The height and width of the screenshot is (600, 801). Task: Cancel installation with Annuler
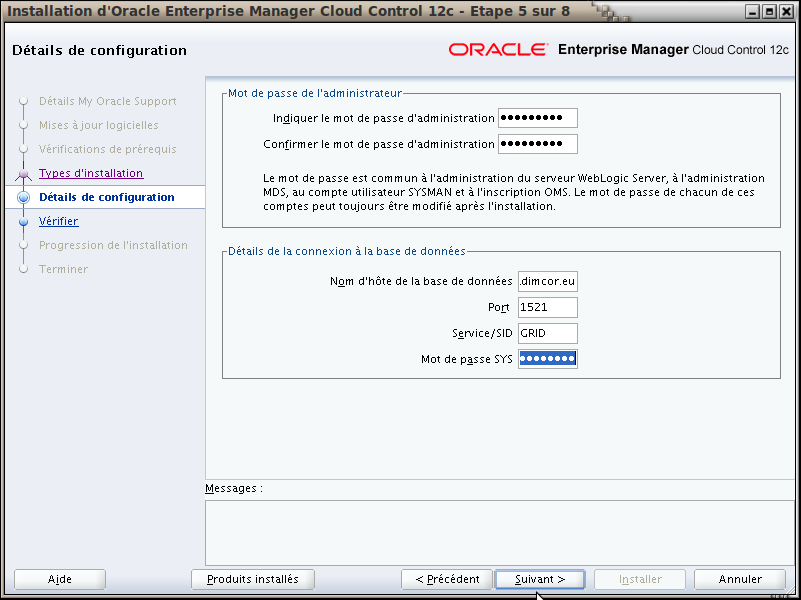[x=740, y=579]
